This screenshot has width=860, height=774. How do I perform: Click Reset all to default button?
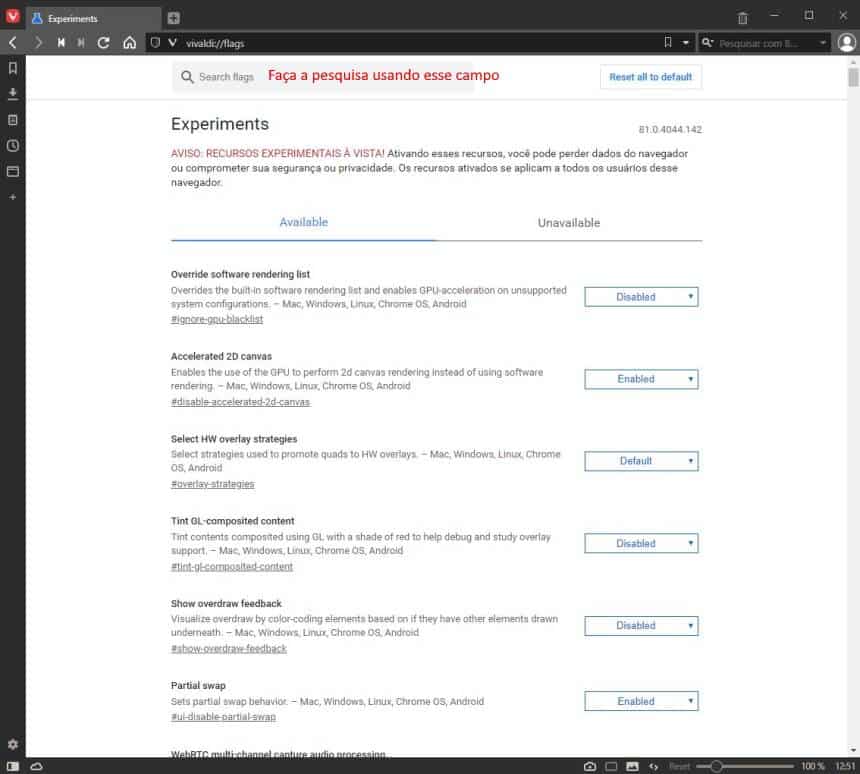[650, 77]
